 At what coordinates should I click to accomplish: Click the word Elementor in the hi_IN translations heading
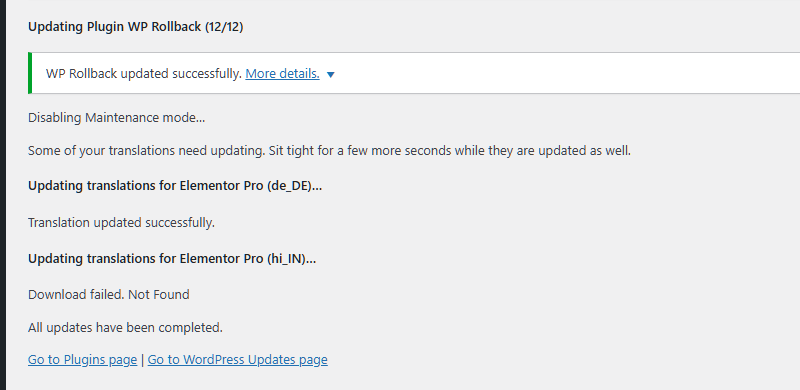pyautogui.click(x=206, y=259)
